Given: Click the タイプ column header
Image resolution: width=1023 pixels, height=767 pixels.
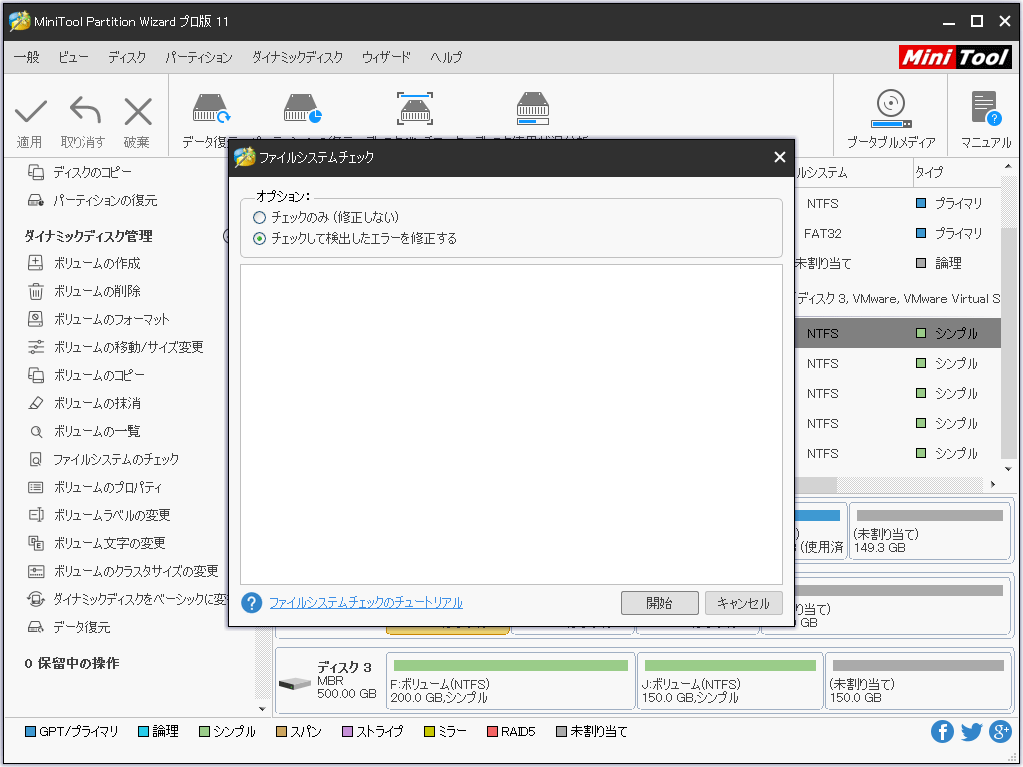Looking at the screenshot, I should [956, 172].
